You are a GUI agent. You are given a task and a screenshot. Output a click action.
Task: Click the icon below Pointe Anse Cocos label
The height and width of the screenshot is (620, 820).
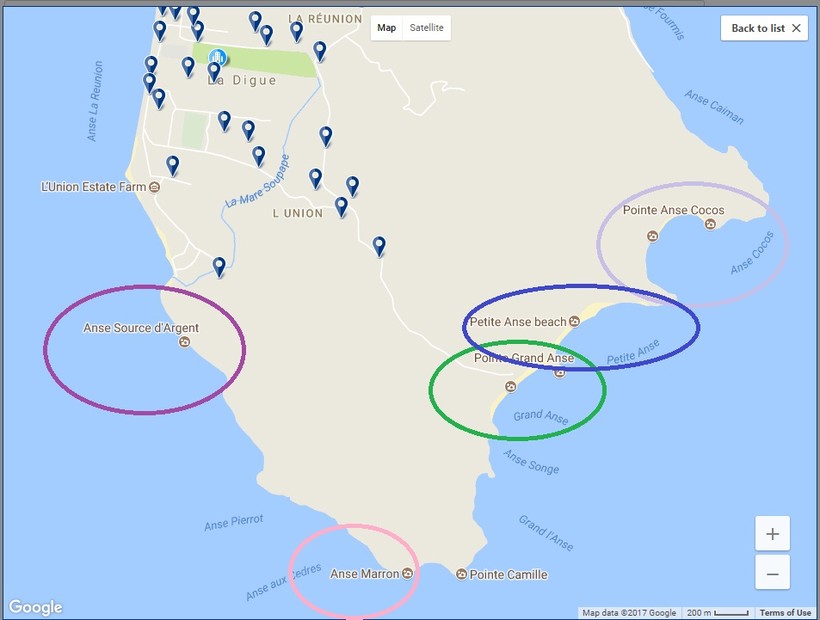652,236
